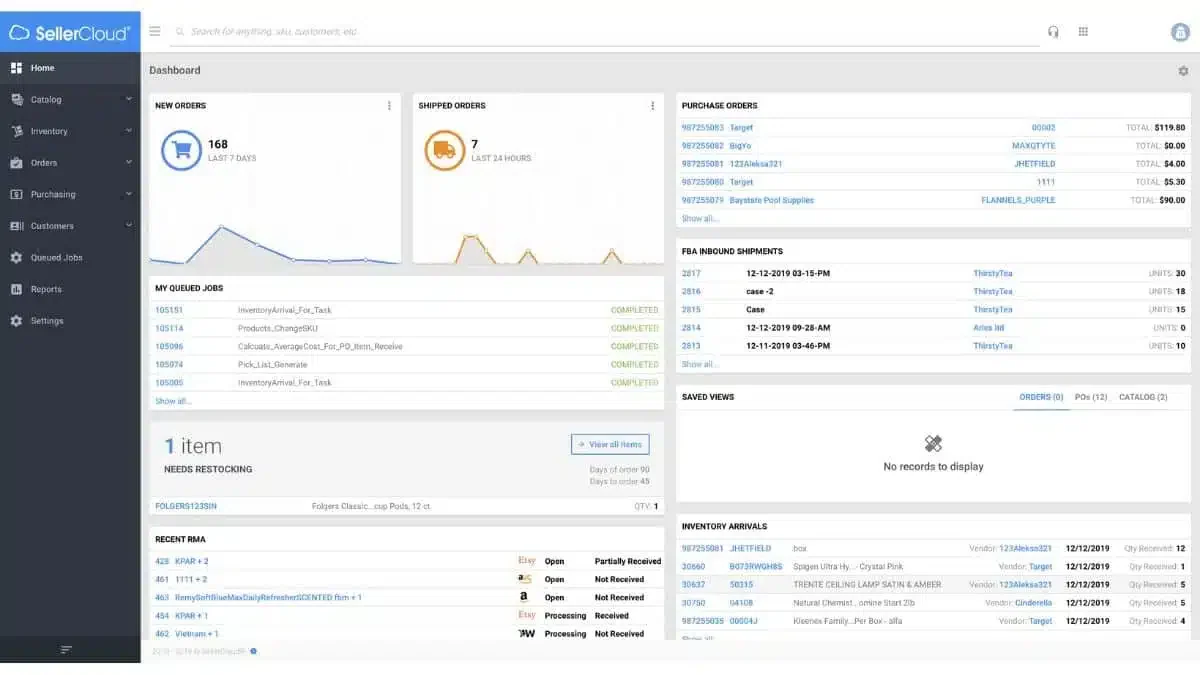Open FBA shipment 2817
Viewport: 1200px width, 675px height.
[x=692, y=273]
